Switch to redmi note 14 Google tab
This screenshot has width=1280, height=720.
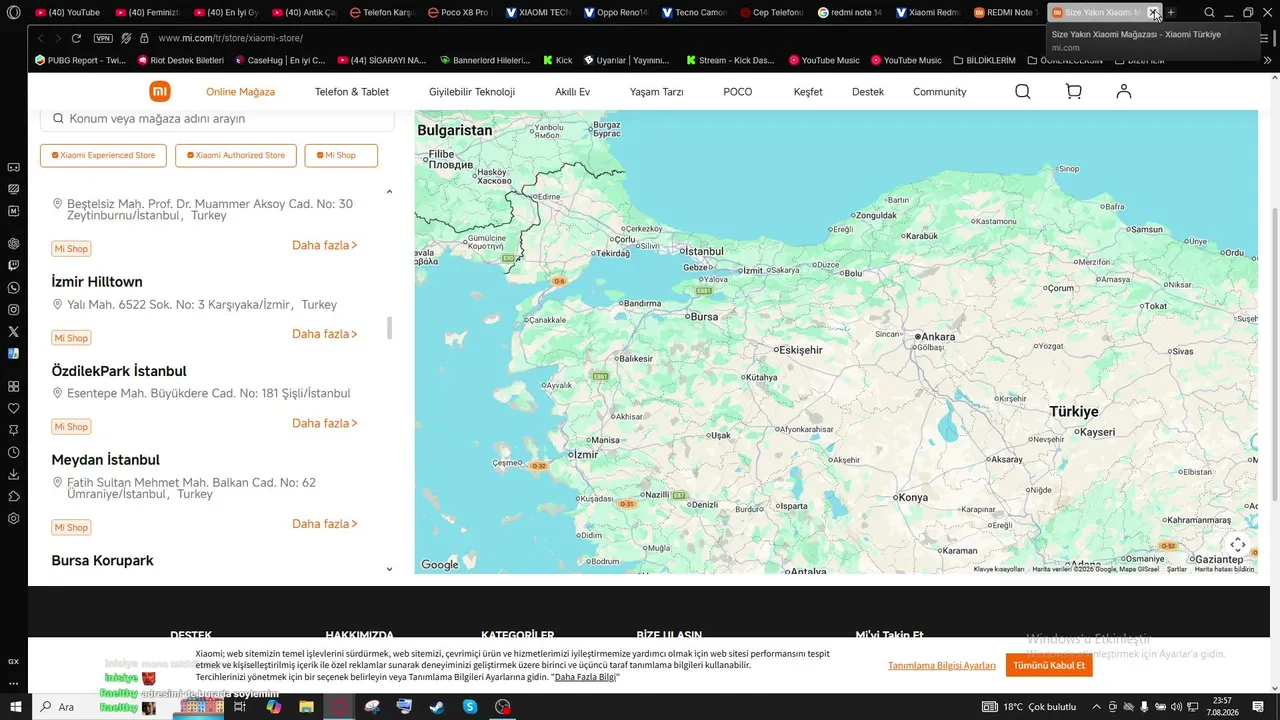point(850,13)
